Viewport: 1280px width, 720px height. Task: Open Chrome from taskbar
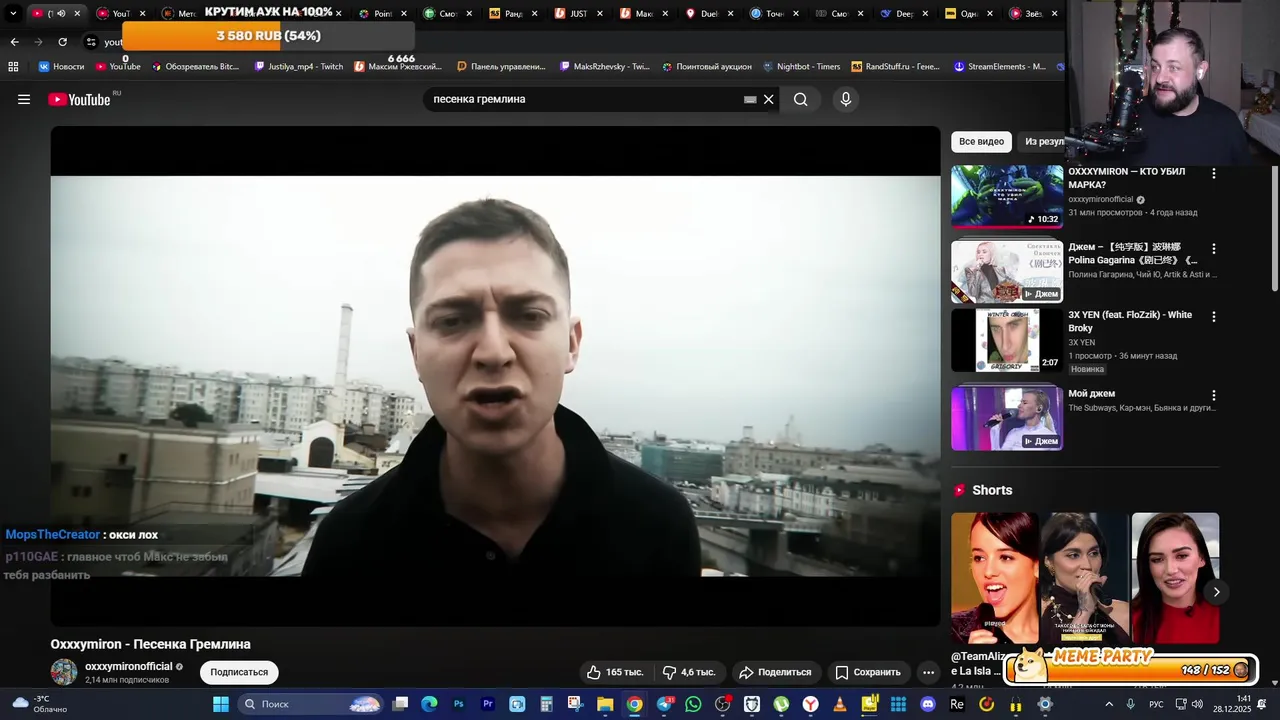coord(634,704)
